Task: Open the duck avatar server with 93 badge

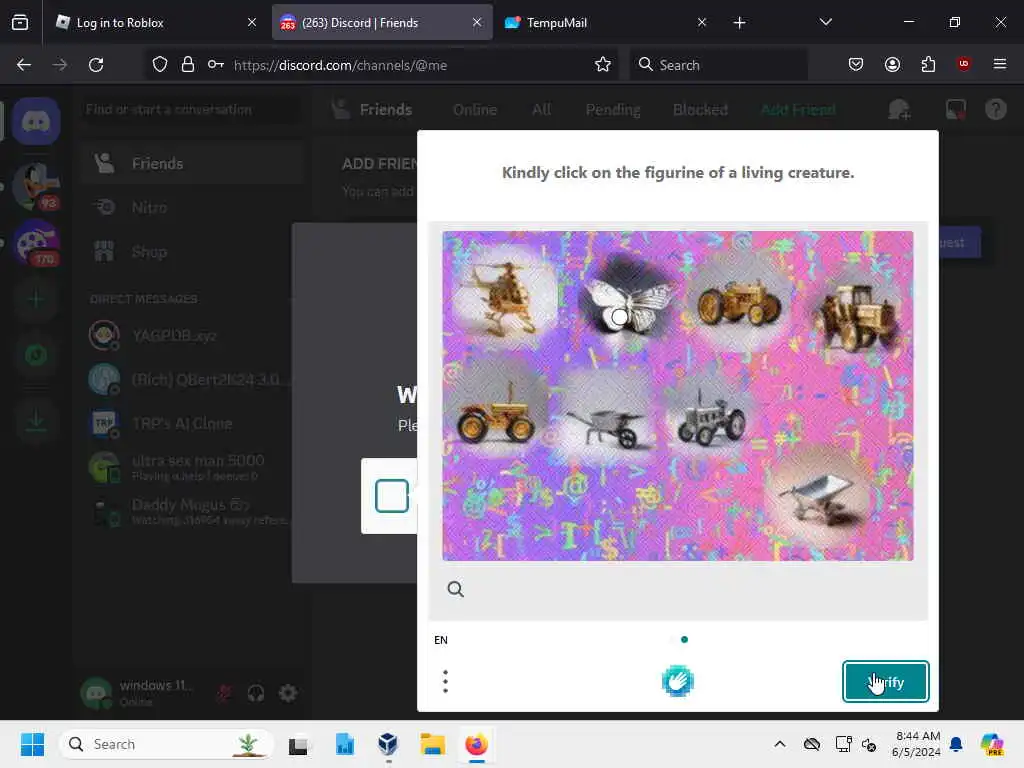Action: (37, 187)
